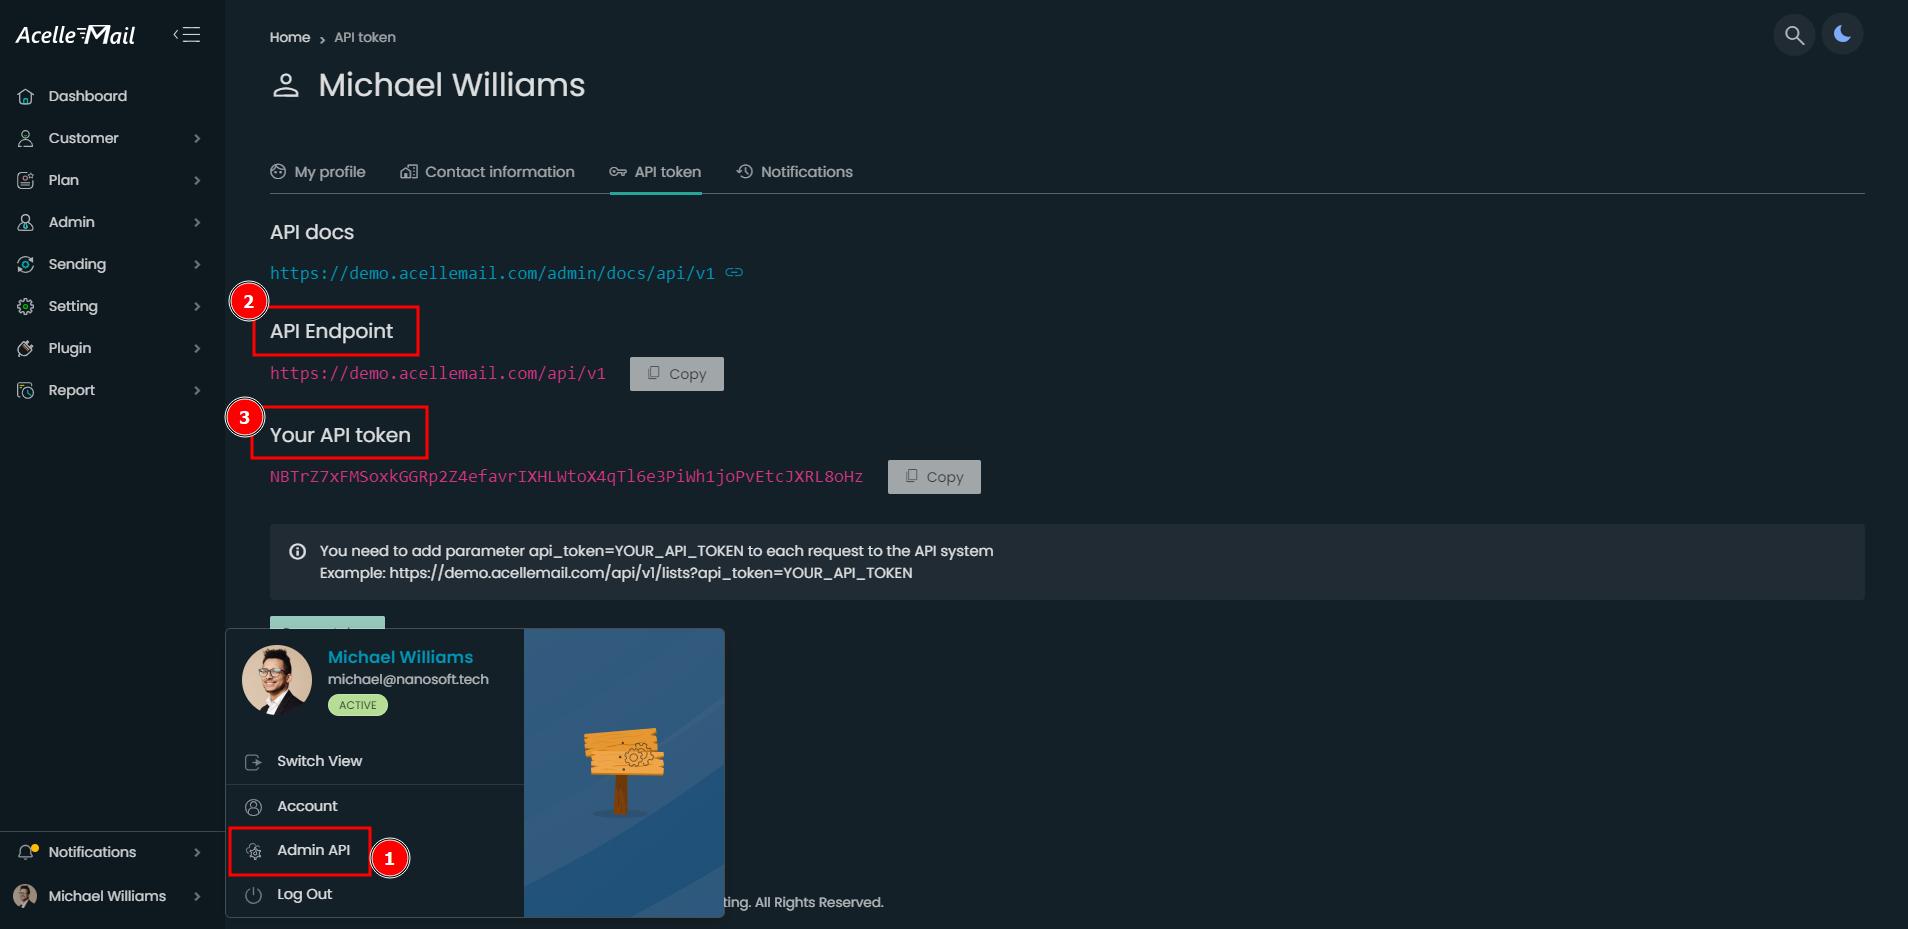This screenshot has height=929, width=1908.
Task: Click the Notifications bell icon in the sidebar
Action: click(27, 852)
